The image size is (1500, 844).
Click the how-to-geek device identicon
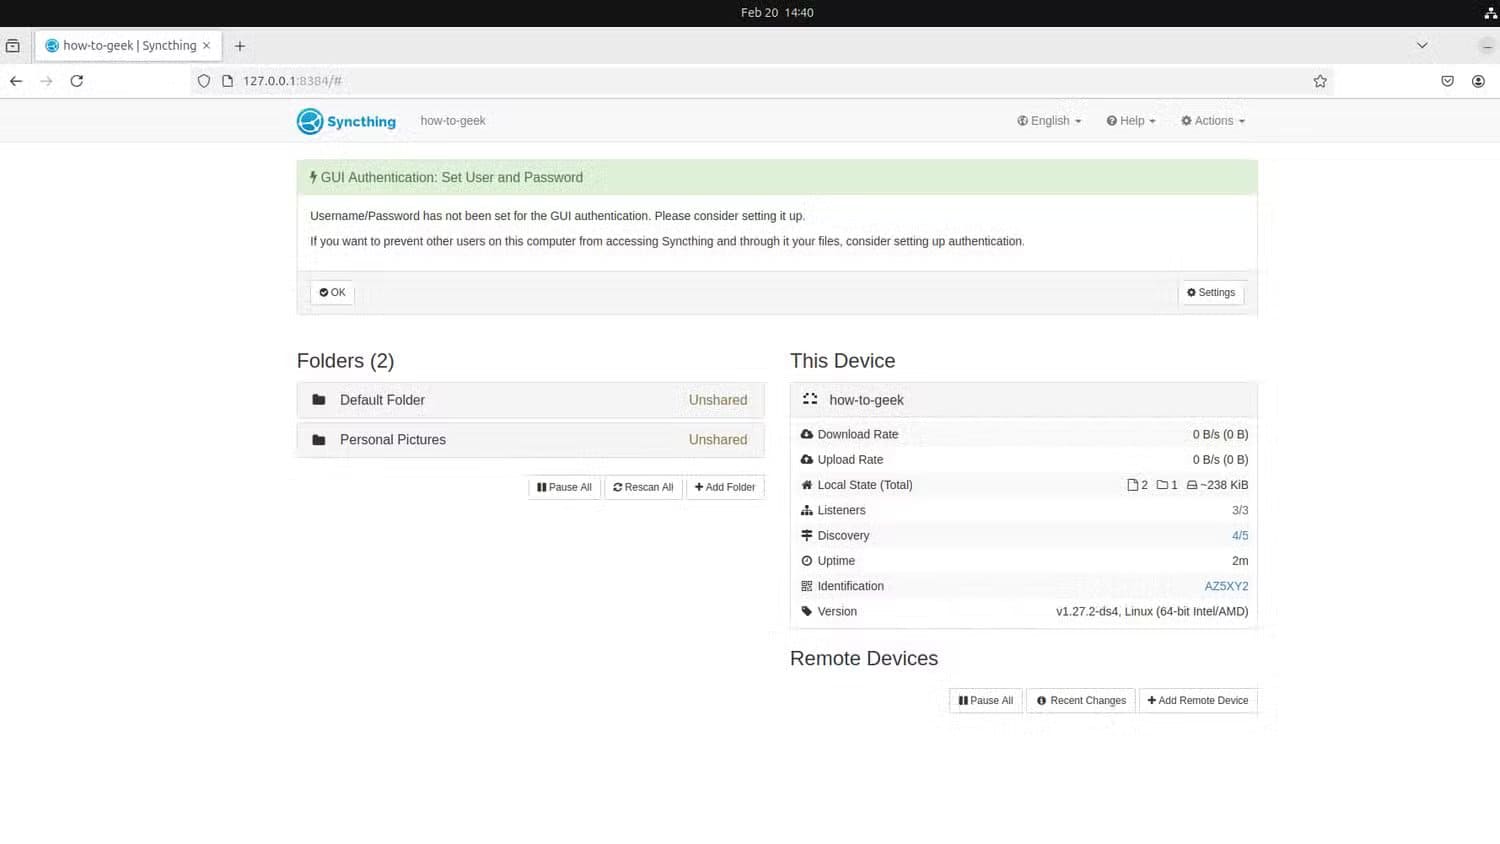tap(810, 399)
